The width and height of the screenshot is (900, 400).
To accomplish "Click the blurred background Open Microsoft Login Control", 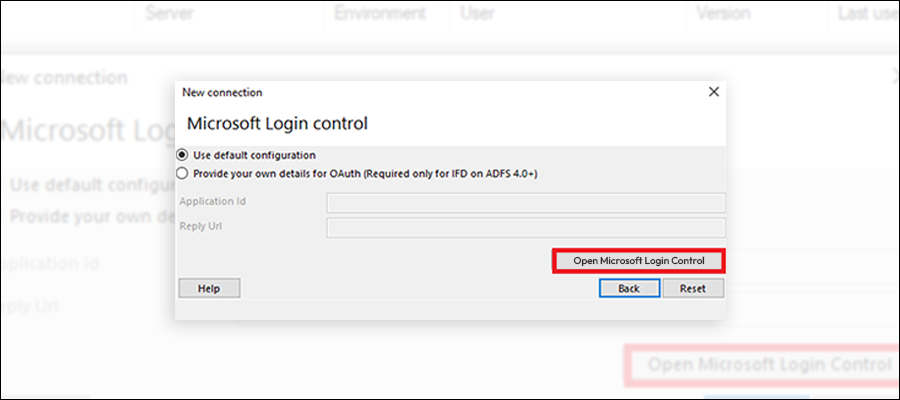I will (769, 364).
